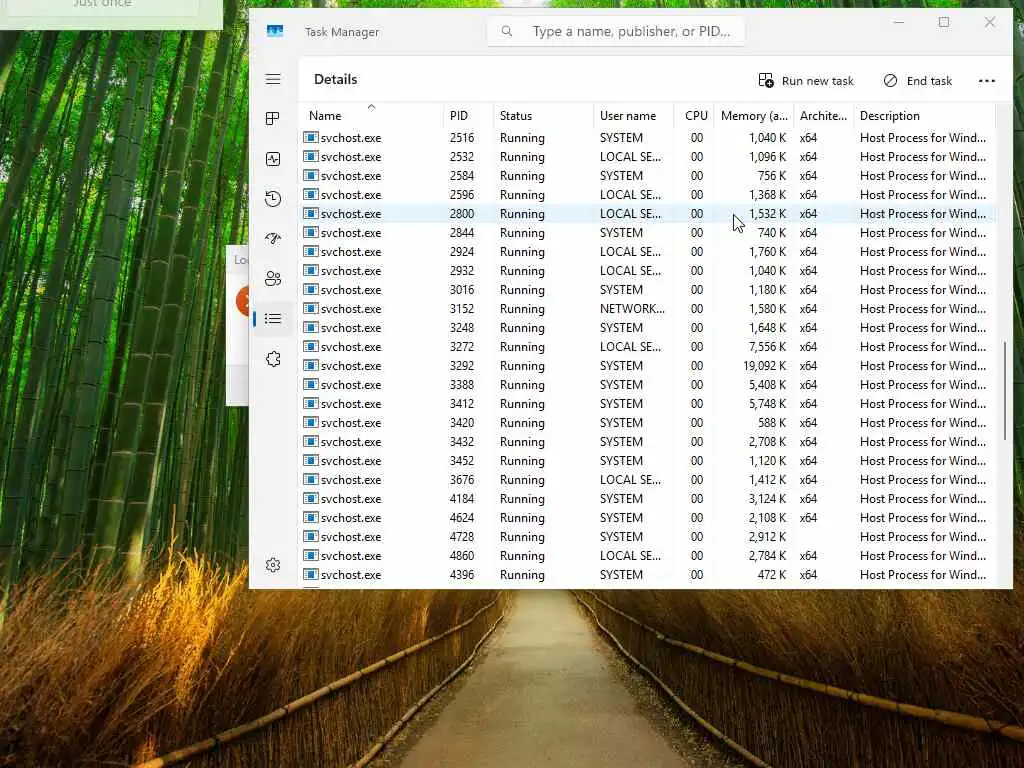Viewport: 1024px width, 768px height.
Task: Click x64 architecture cell of PID 3272
Action: pyautogui.click(x=808, y=346)
